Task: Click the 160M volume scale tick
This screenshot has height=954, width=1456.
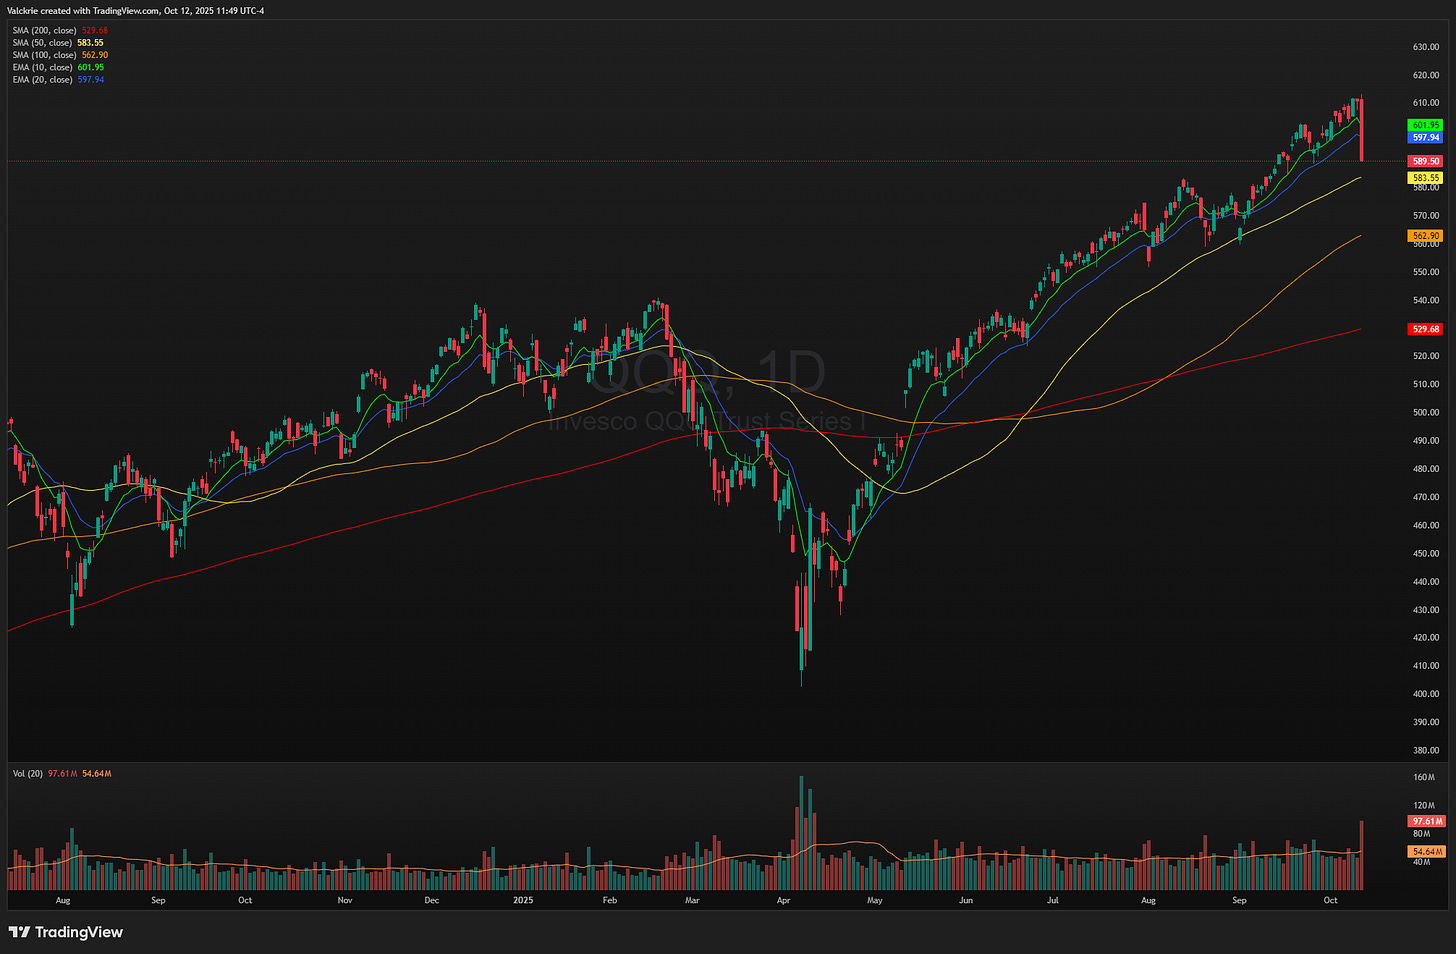Action: pos(1423,777)
